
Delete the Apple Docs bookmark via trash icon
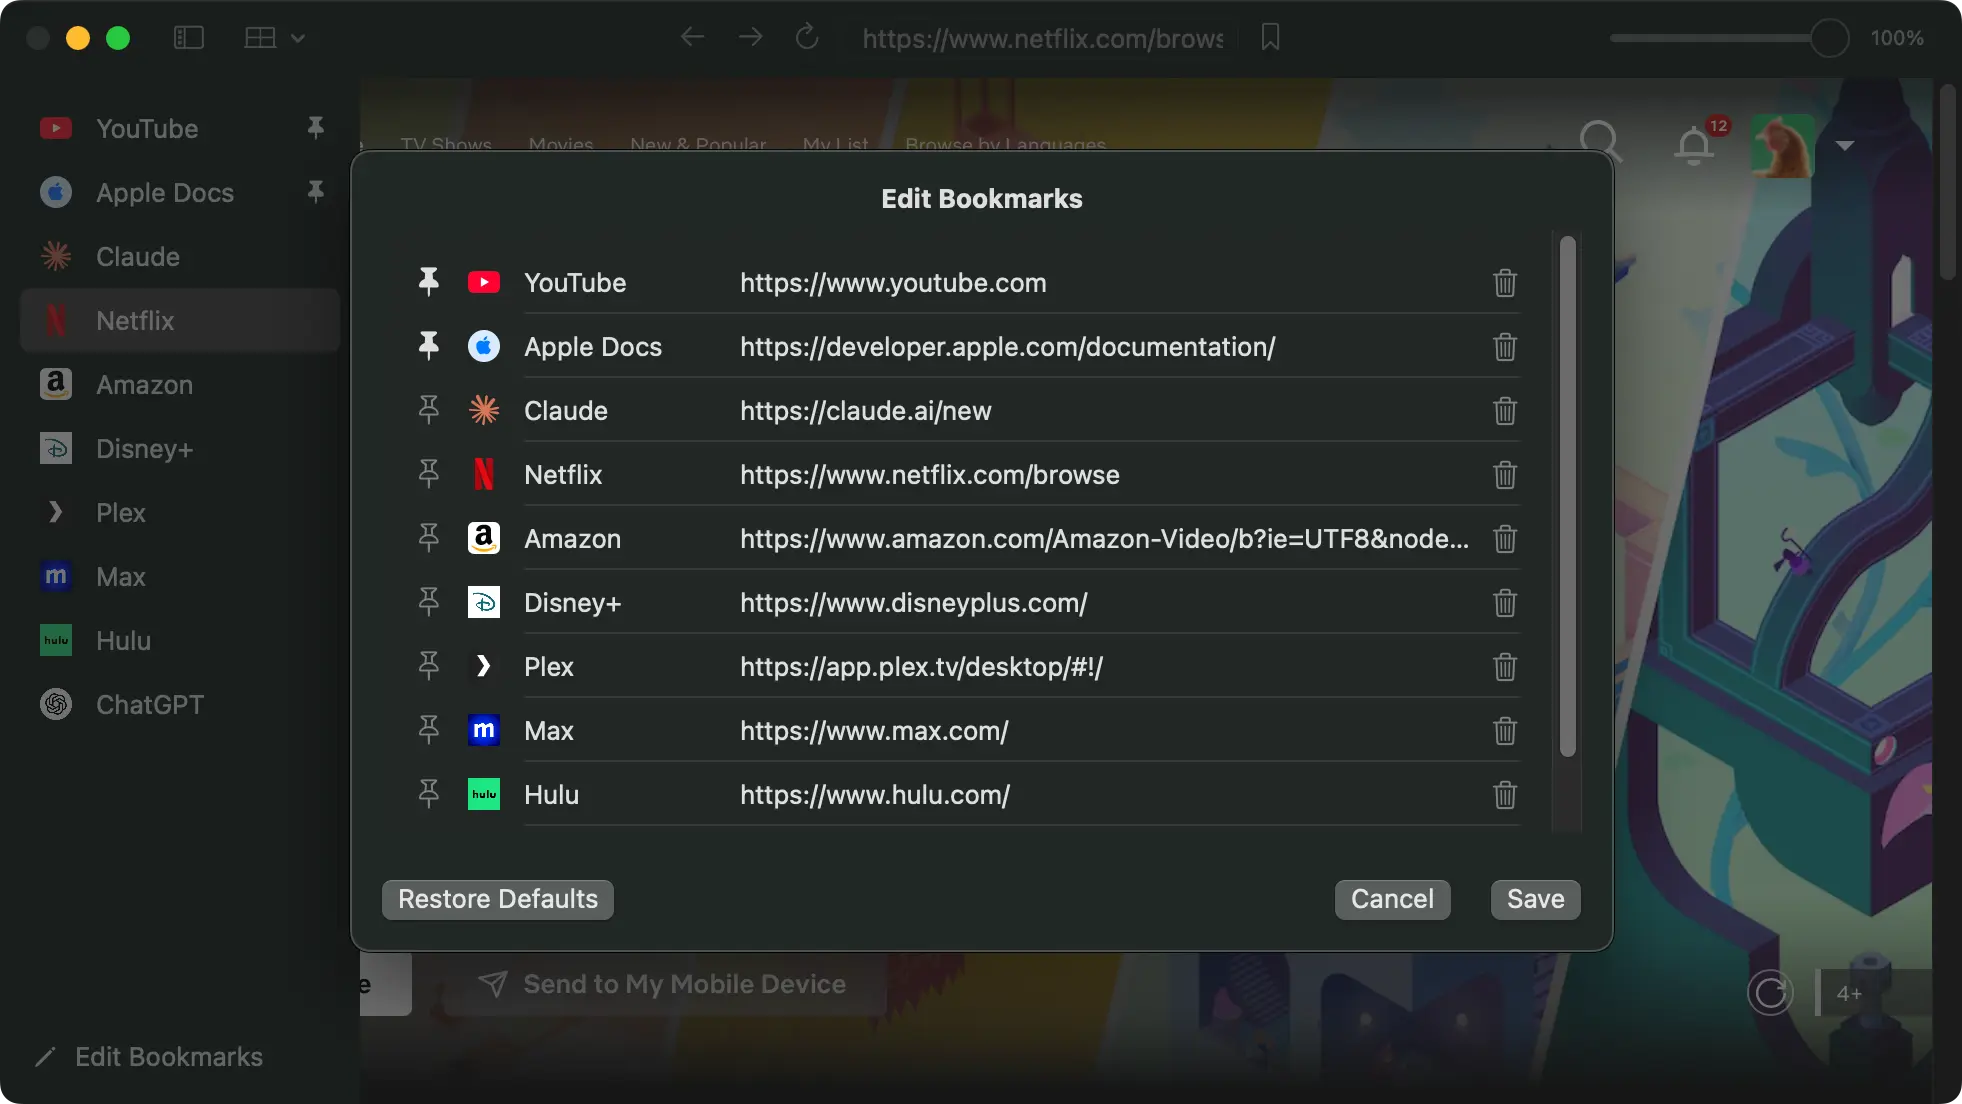click(x=1504, y=347)
